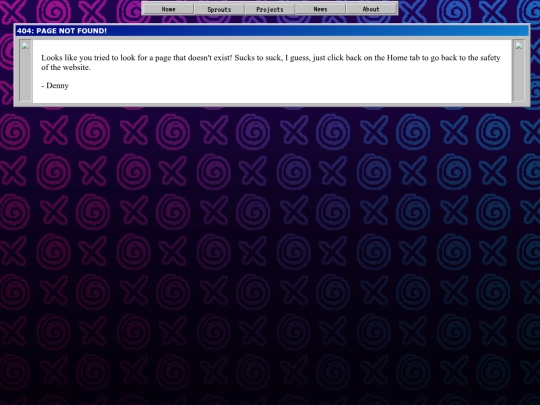Open the Sprouts tab

pyautogui.click(x=219, y=9)
